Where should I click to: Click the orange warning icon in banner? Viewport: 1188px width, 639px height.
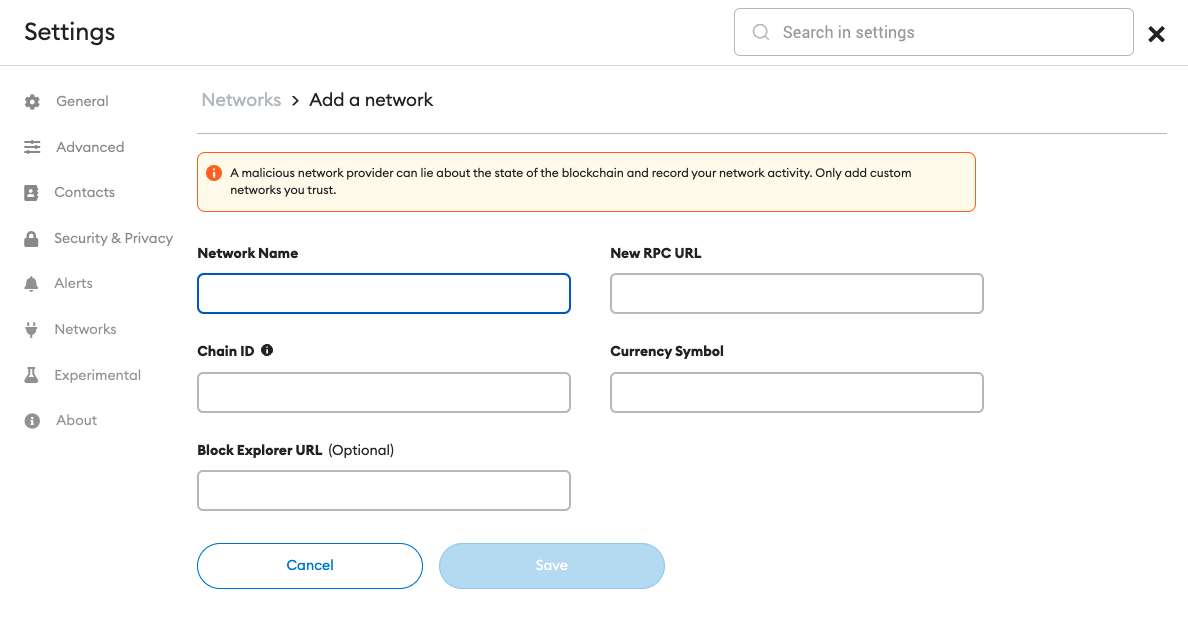tap(214, 173)
